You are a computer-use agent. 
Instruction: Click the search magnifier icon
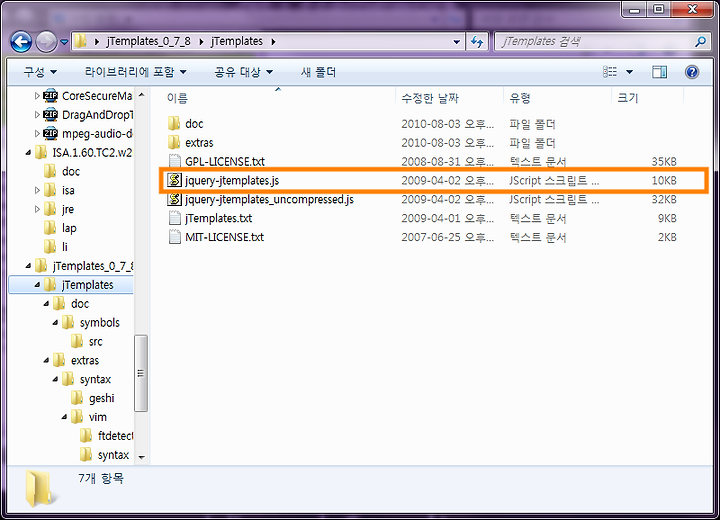(x=700, y=42)
